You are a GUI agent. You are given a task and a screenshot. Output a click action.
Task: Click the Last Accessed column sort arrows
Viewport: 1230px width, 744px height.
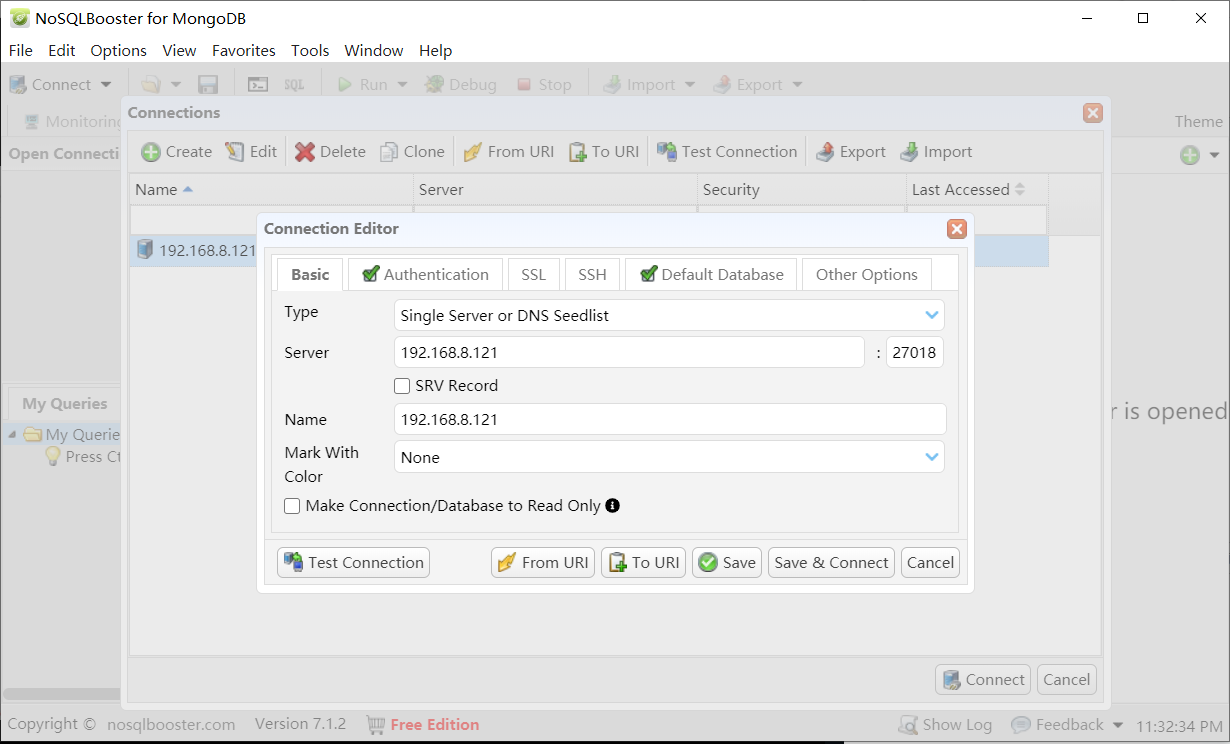1020,189
